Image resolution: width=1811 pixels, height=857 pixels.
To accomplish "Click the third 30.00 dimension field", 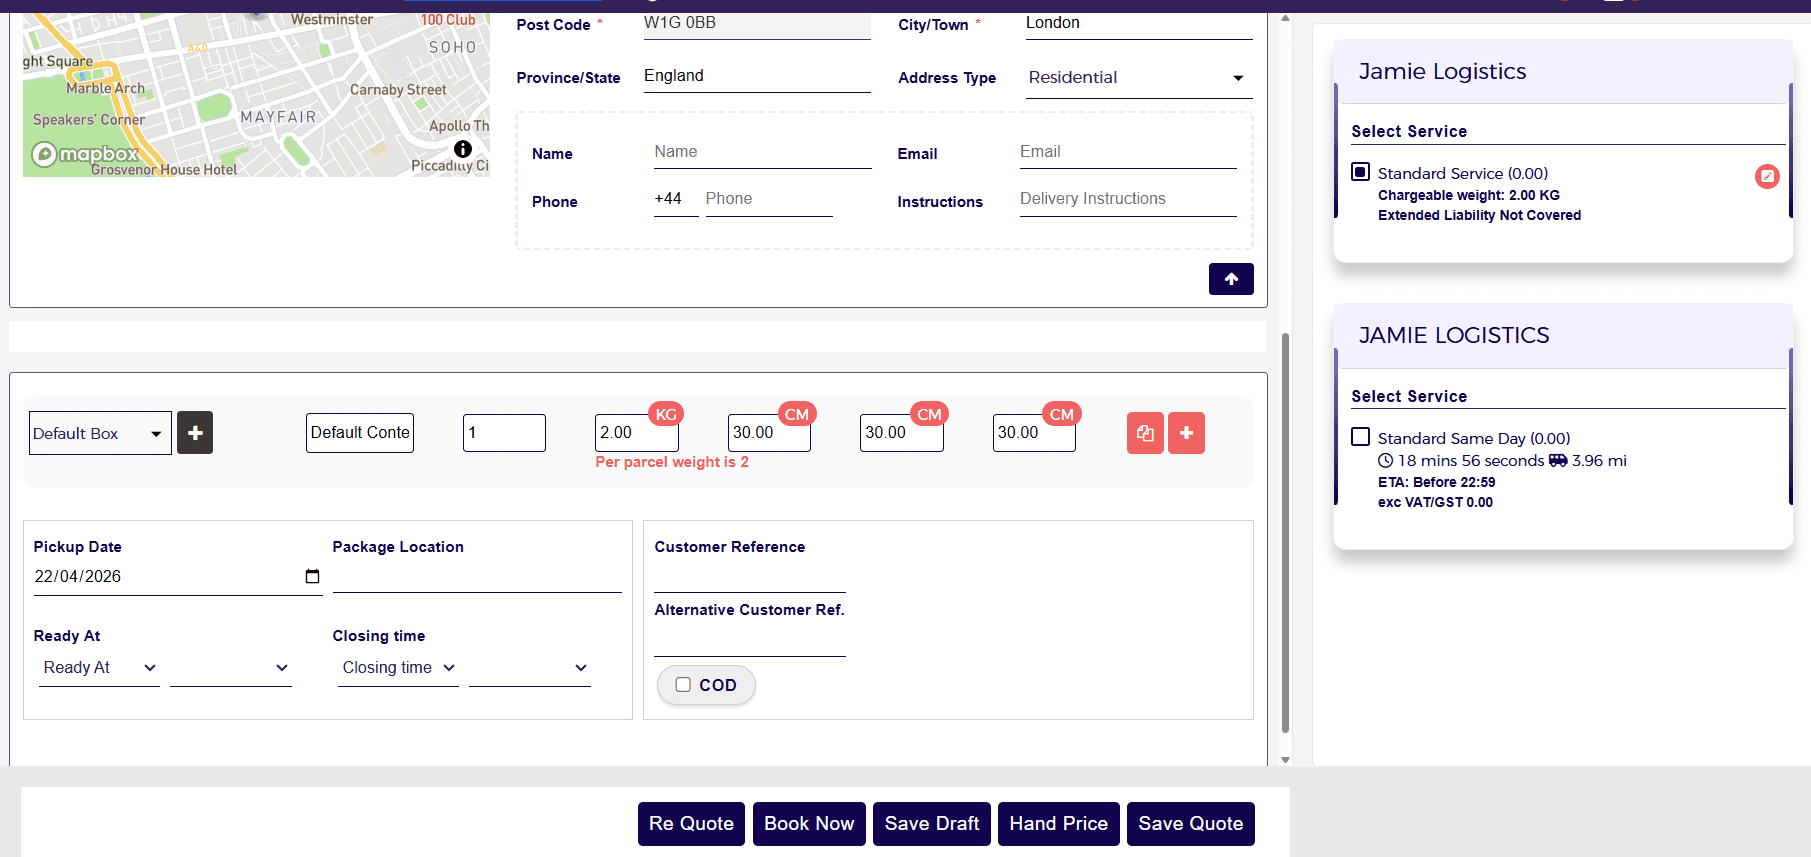I will point(1034,433).
